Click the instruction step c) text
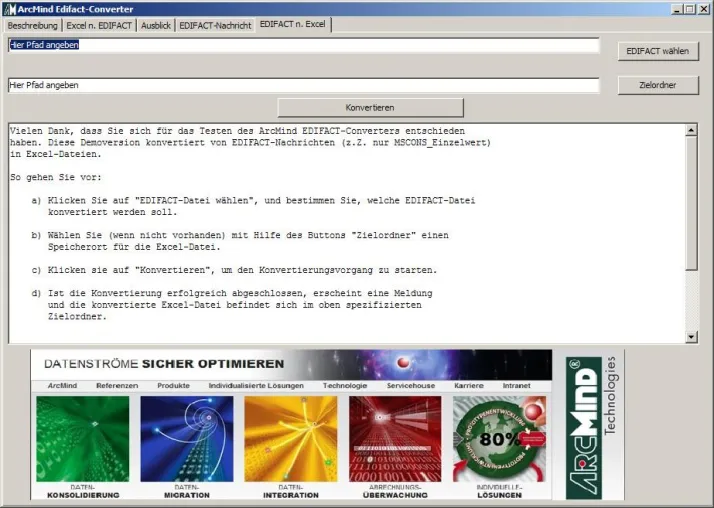 [x=234, y=270]
